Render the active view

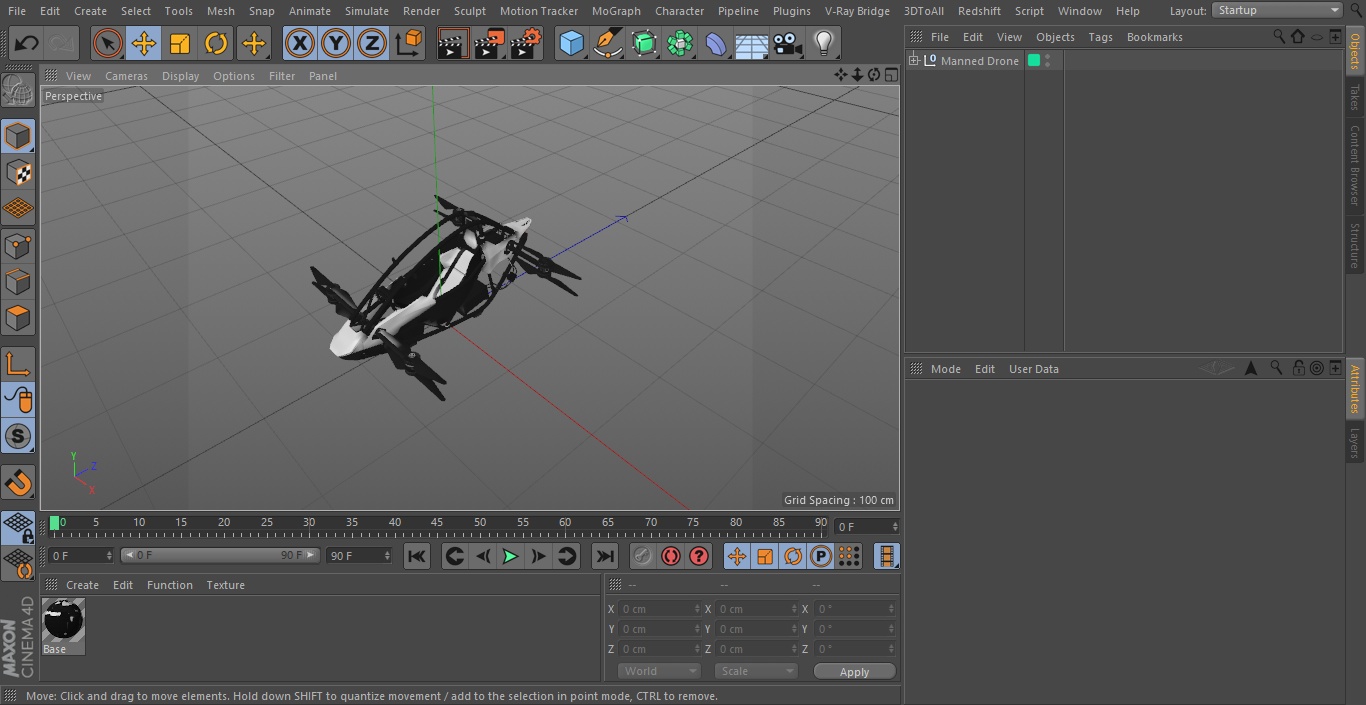[453, 43]
